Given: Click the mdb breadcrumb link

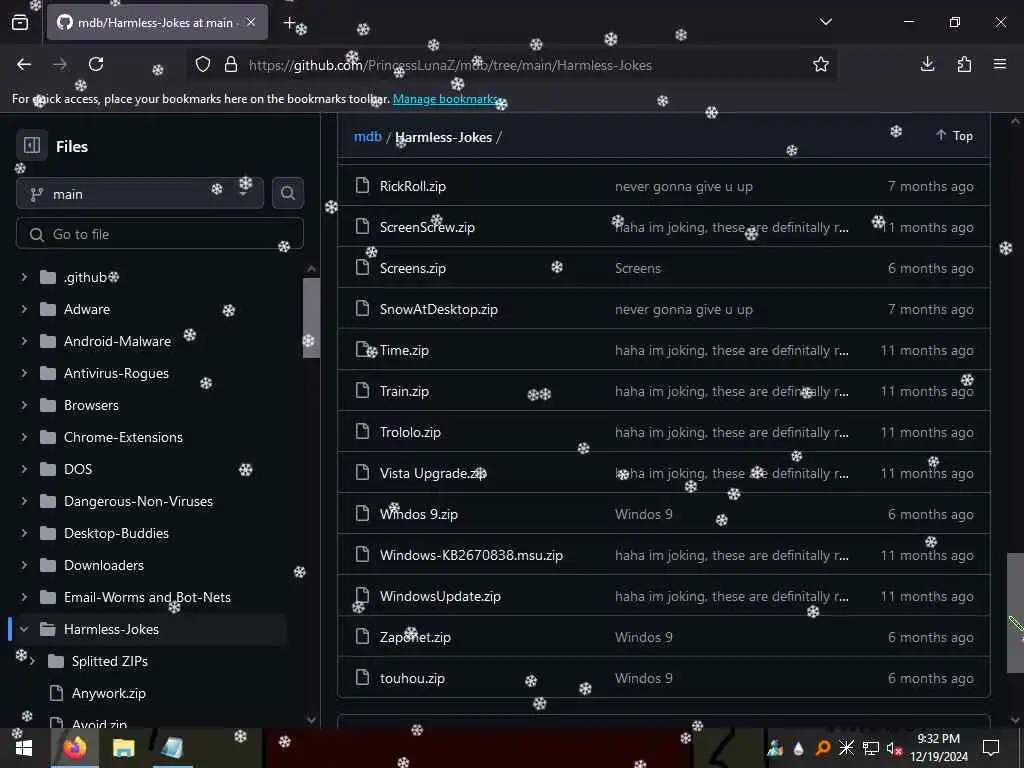Looking at the screenshot, I should (x=368, y=136).
